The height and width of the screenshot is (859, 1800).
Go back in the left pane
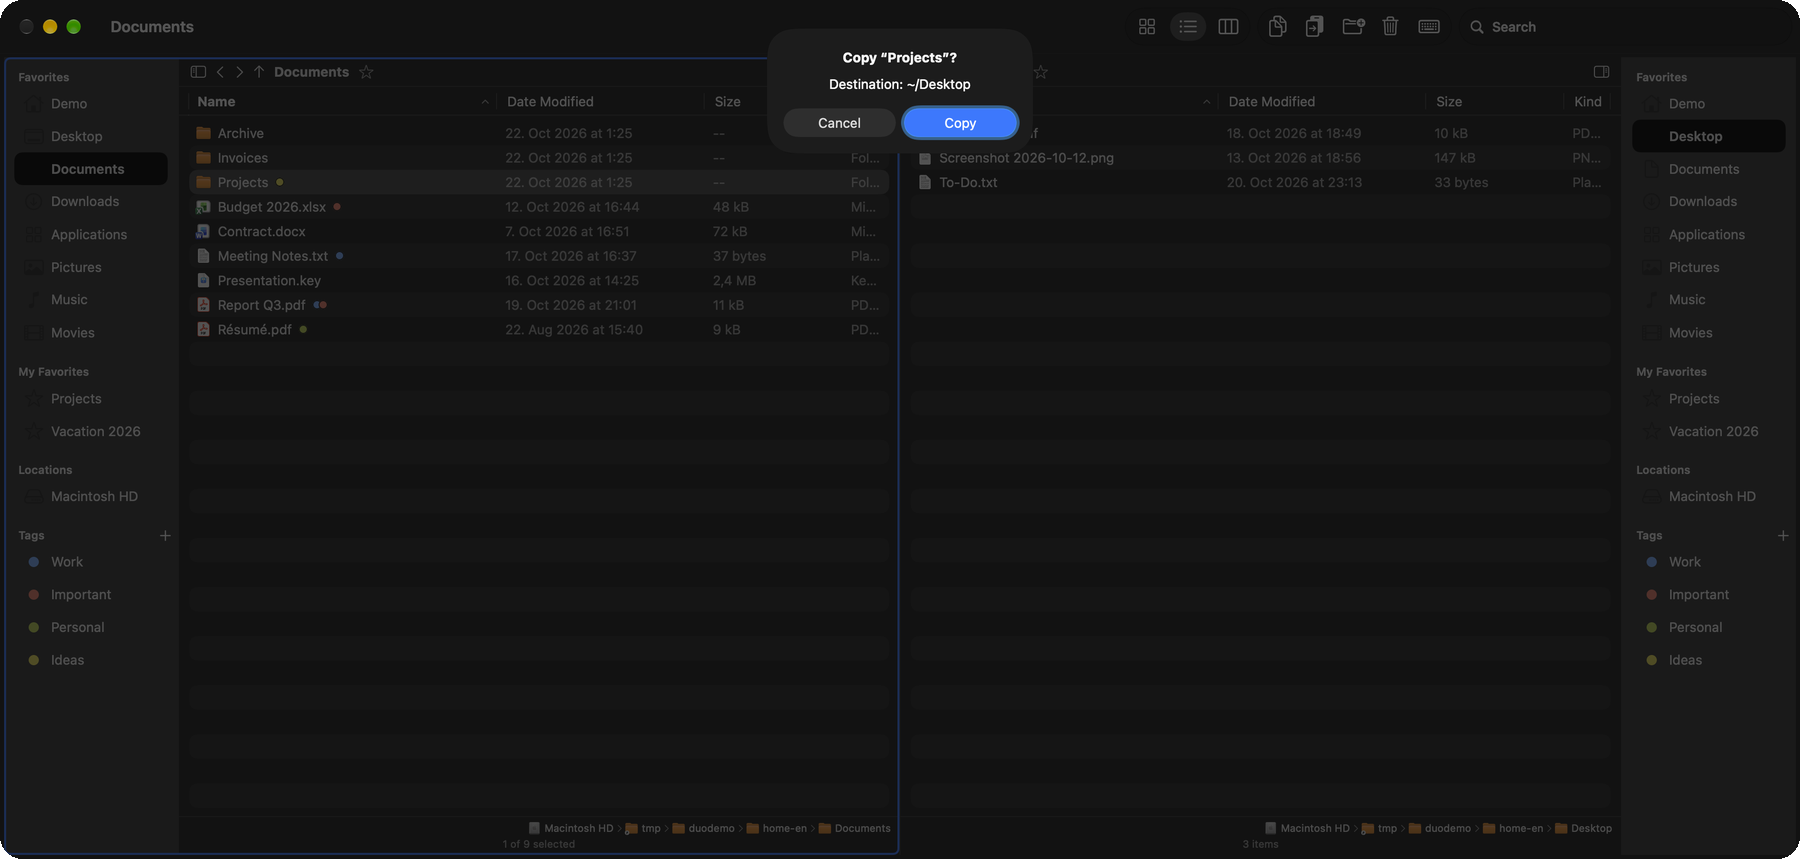(220, 72)
